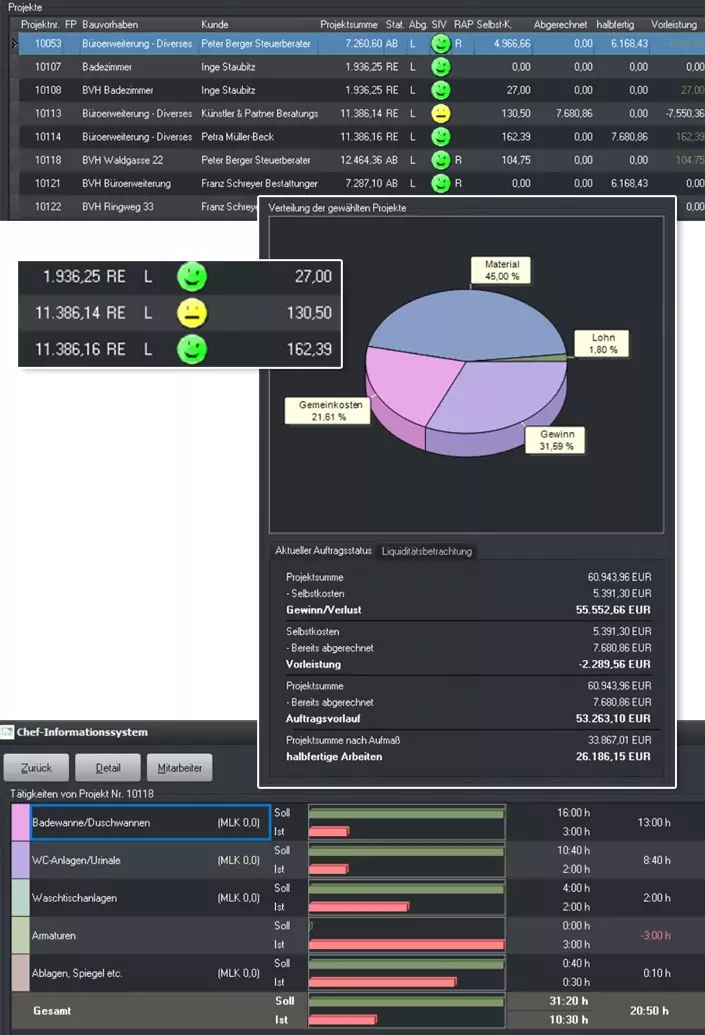This screenshot has width=705, height=1035.
Task: Open Aktueller Auftragsstatus tab
Action: click(323, 551)
